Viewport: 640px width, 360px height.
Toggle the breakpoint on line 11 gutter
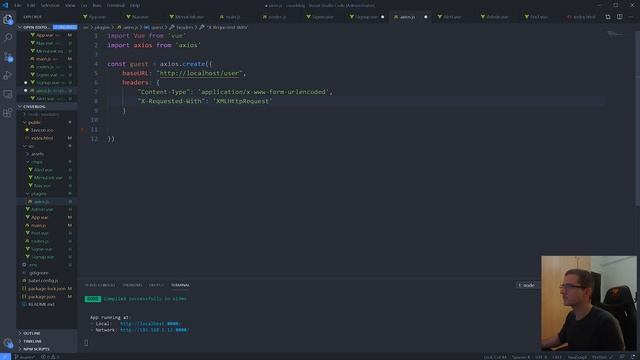82,129
